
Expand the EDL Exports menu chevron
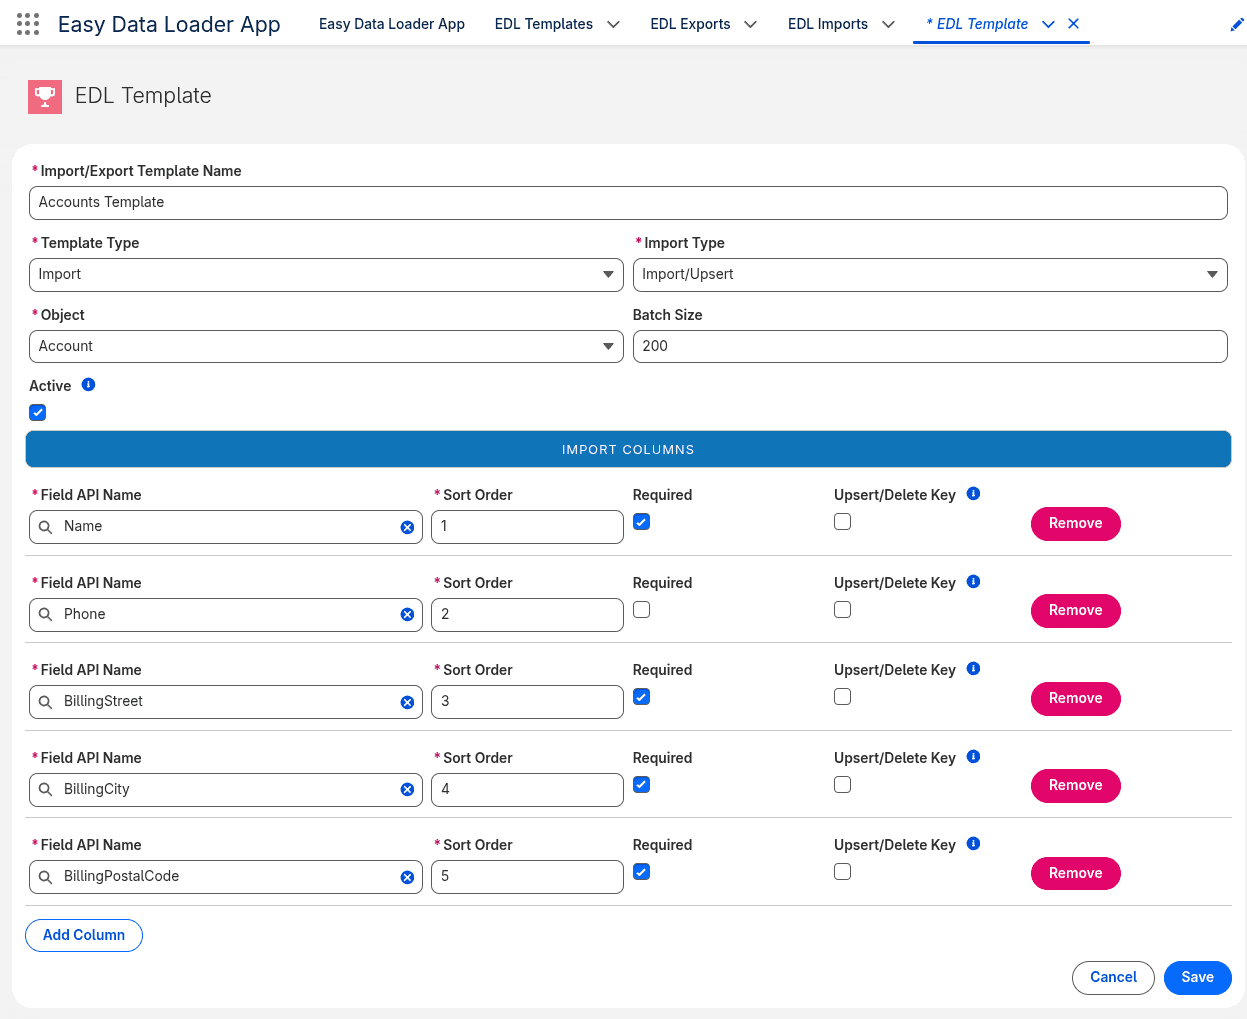[x=751, y=25]
